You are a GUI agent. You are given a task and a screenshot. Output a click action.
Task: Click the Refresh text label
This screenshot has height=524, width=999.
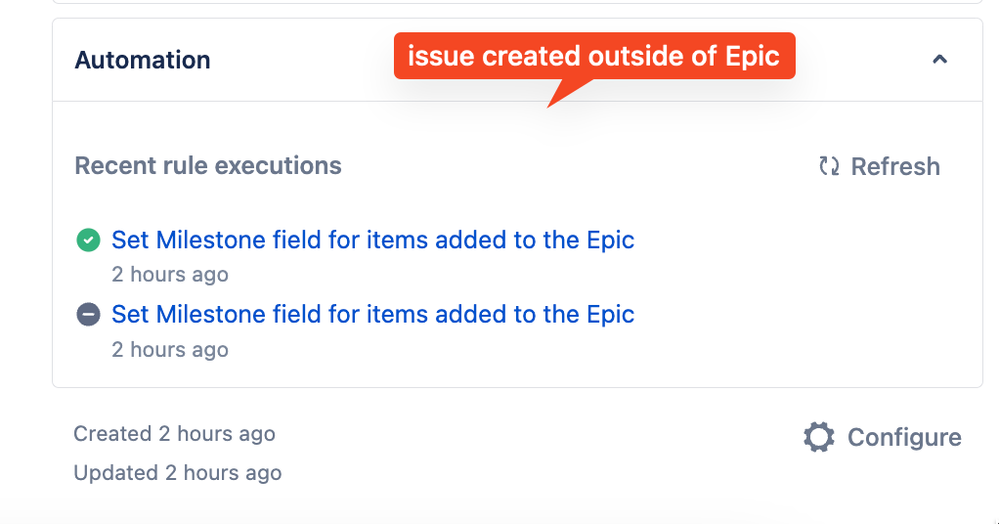(895, 166)
